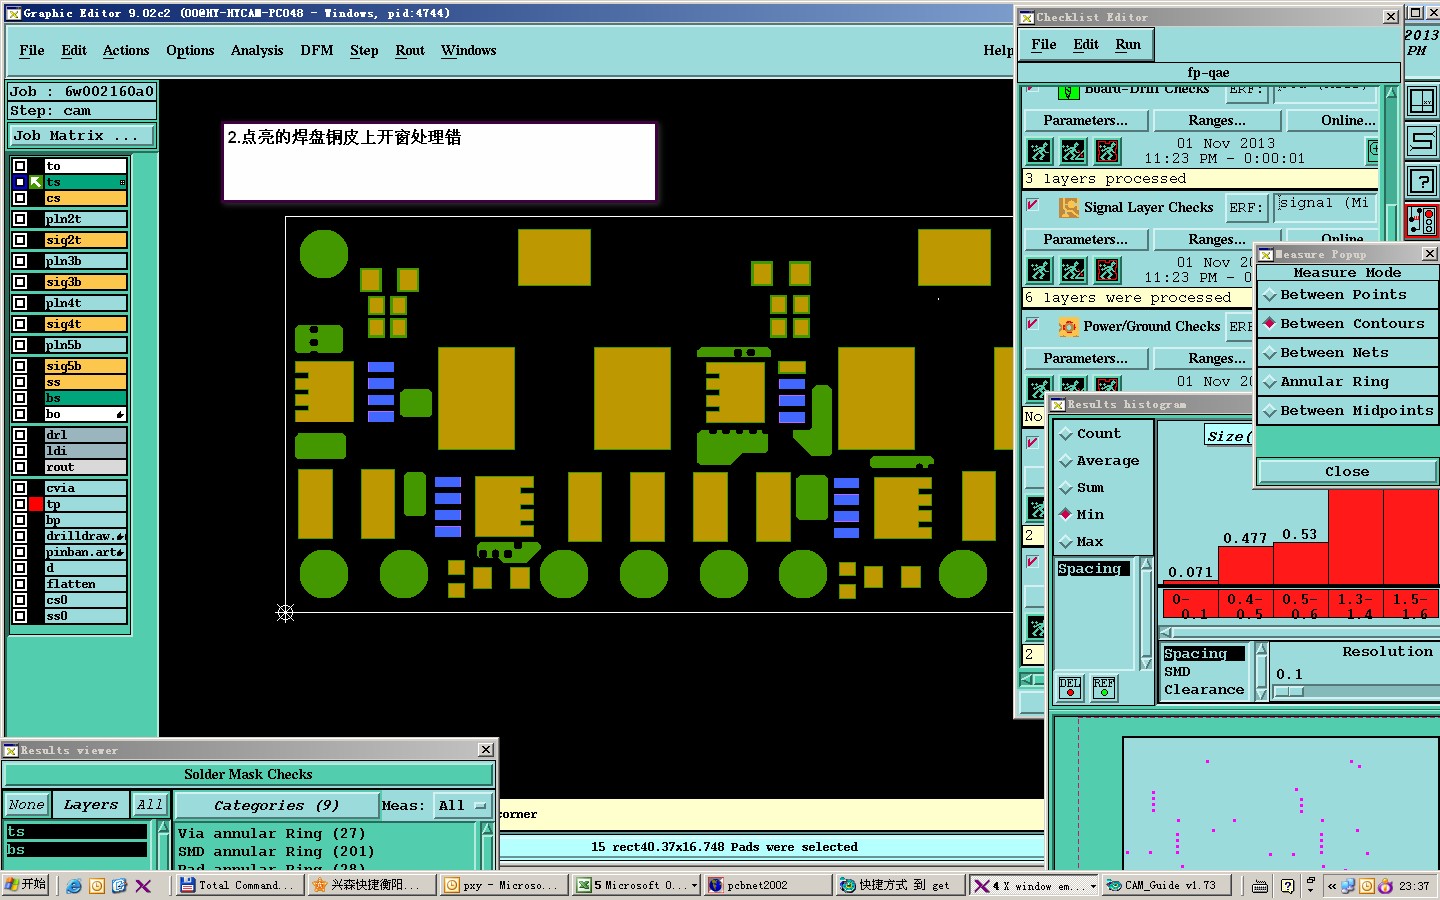Toggle checkbox for Power/Ground Checks
Screen dimensions: 1440x900
point(1033,324)
